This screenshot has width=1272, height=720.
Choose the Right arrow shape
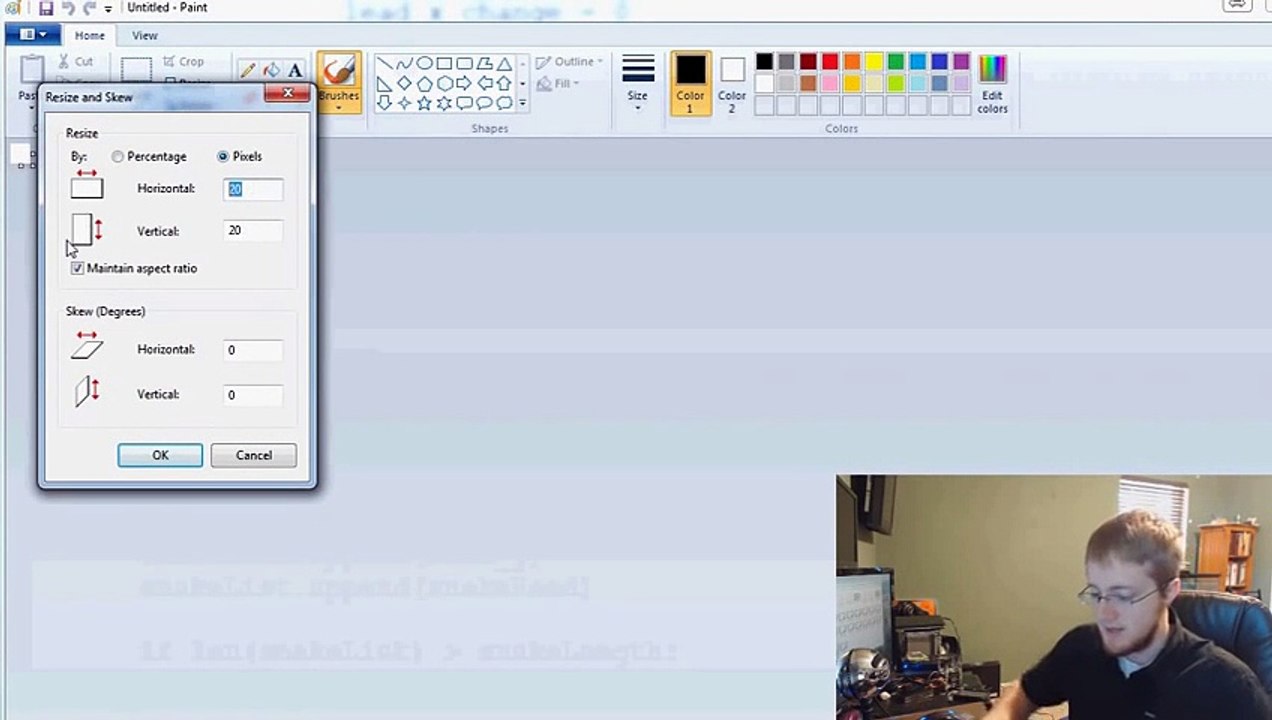[464, 83]
